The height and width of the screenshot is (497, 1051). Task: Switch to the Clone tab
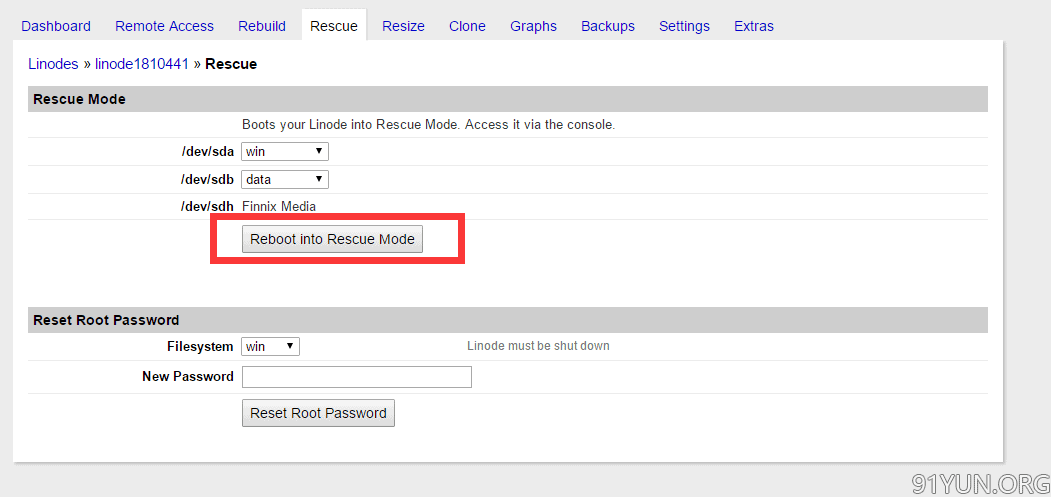(467, 26)
